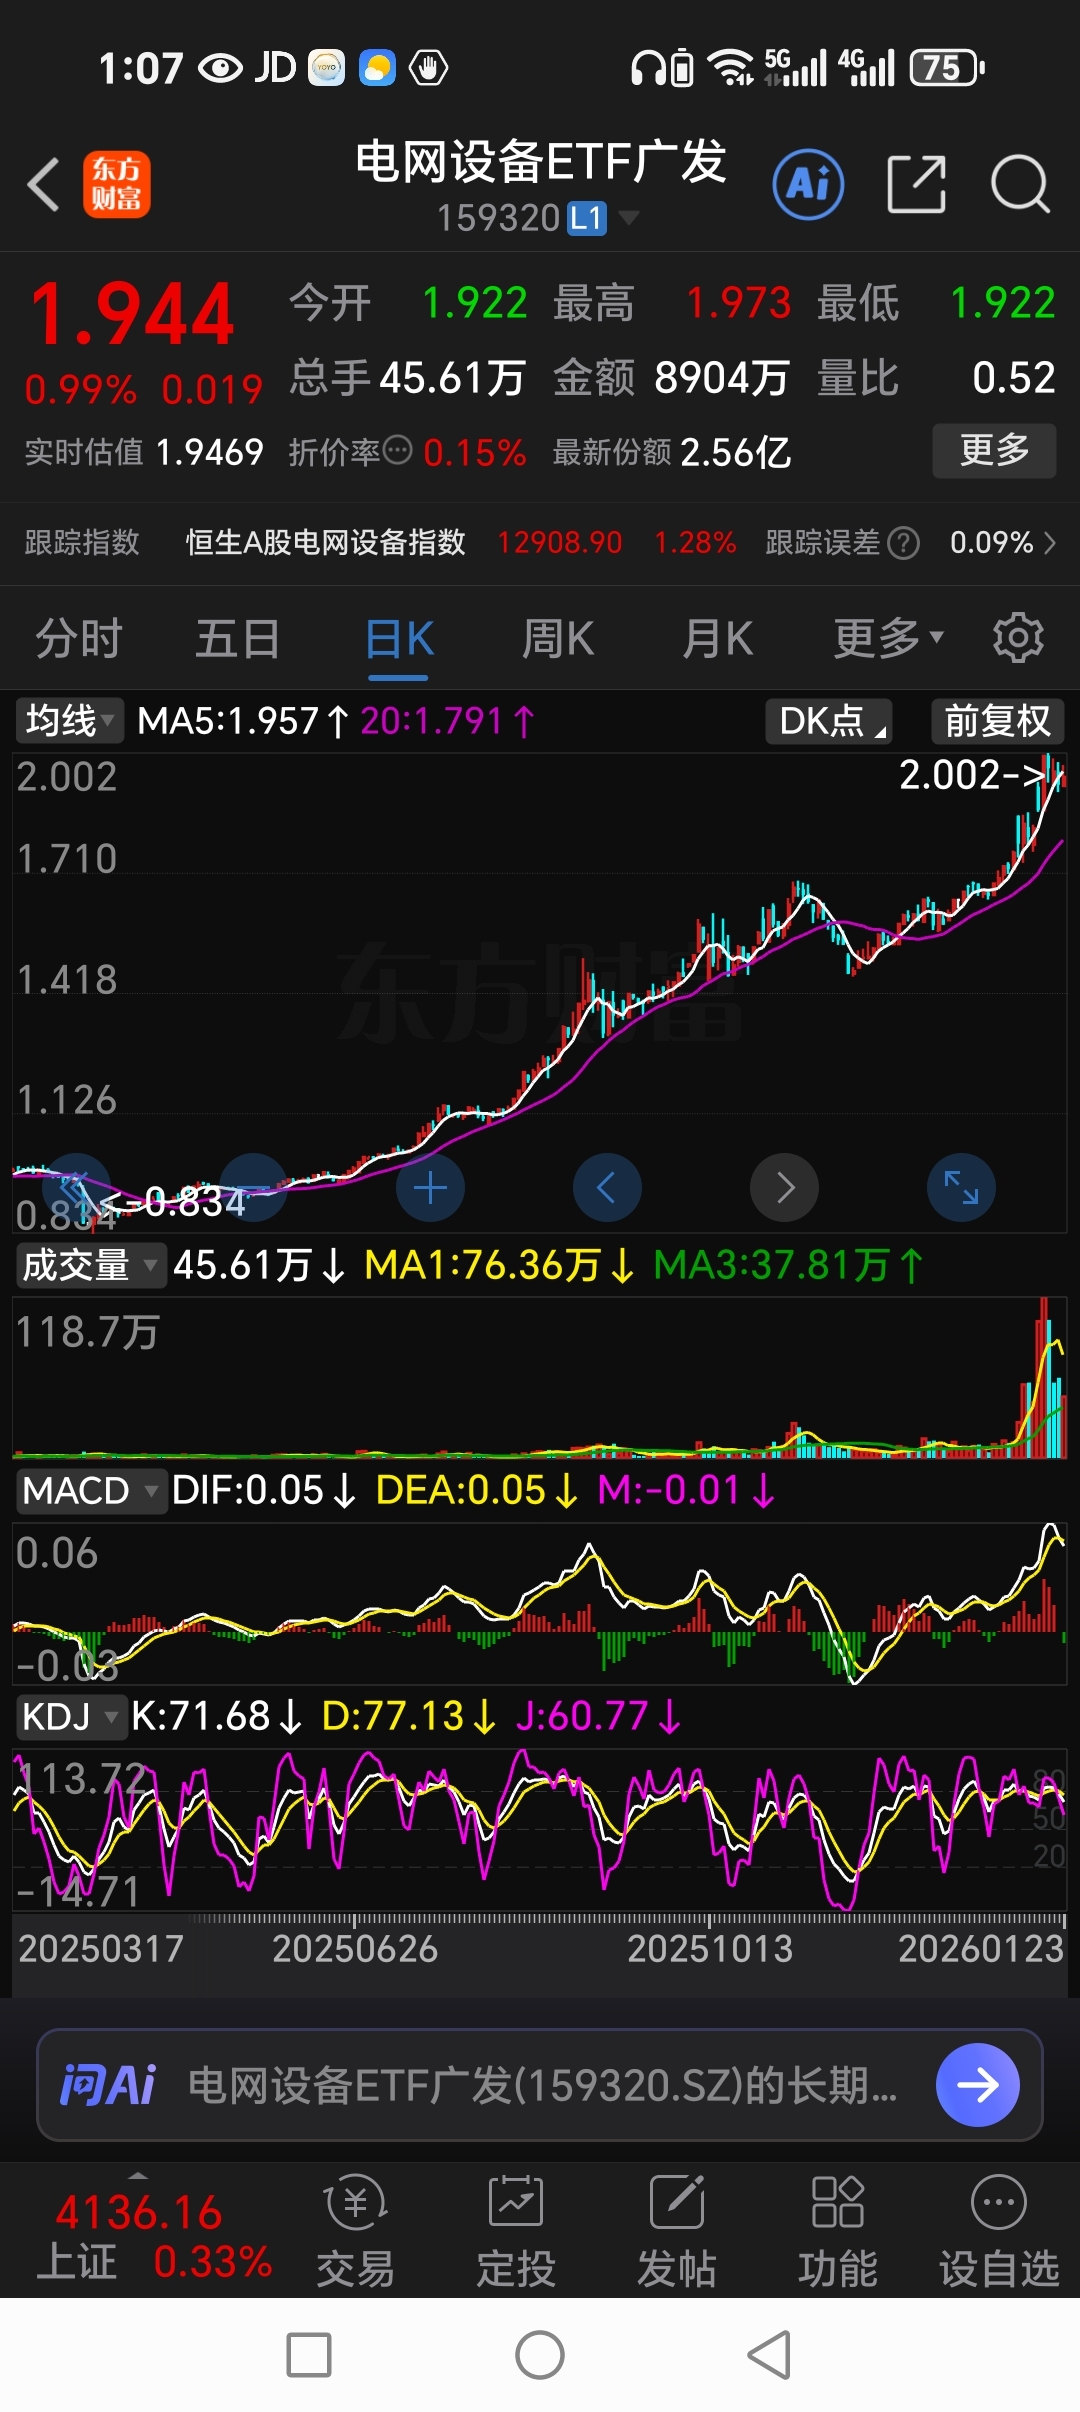1080x2412 pixels.
Task: Switch to 月K tab
Action: point(717,638)
